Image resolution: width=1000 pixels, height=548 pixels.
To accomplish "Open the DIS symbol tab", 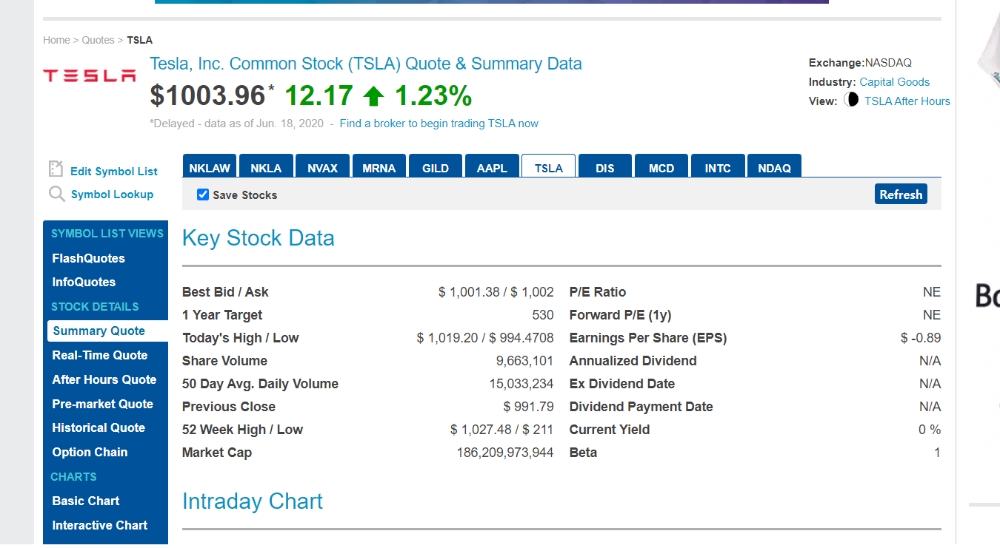I will pos(605,167).
